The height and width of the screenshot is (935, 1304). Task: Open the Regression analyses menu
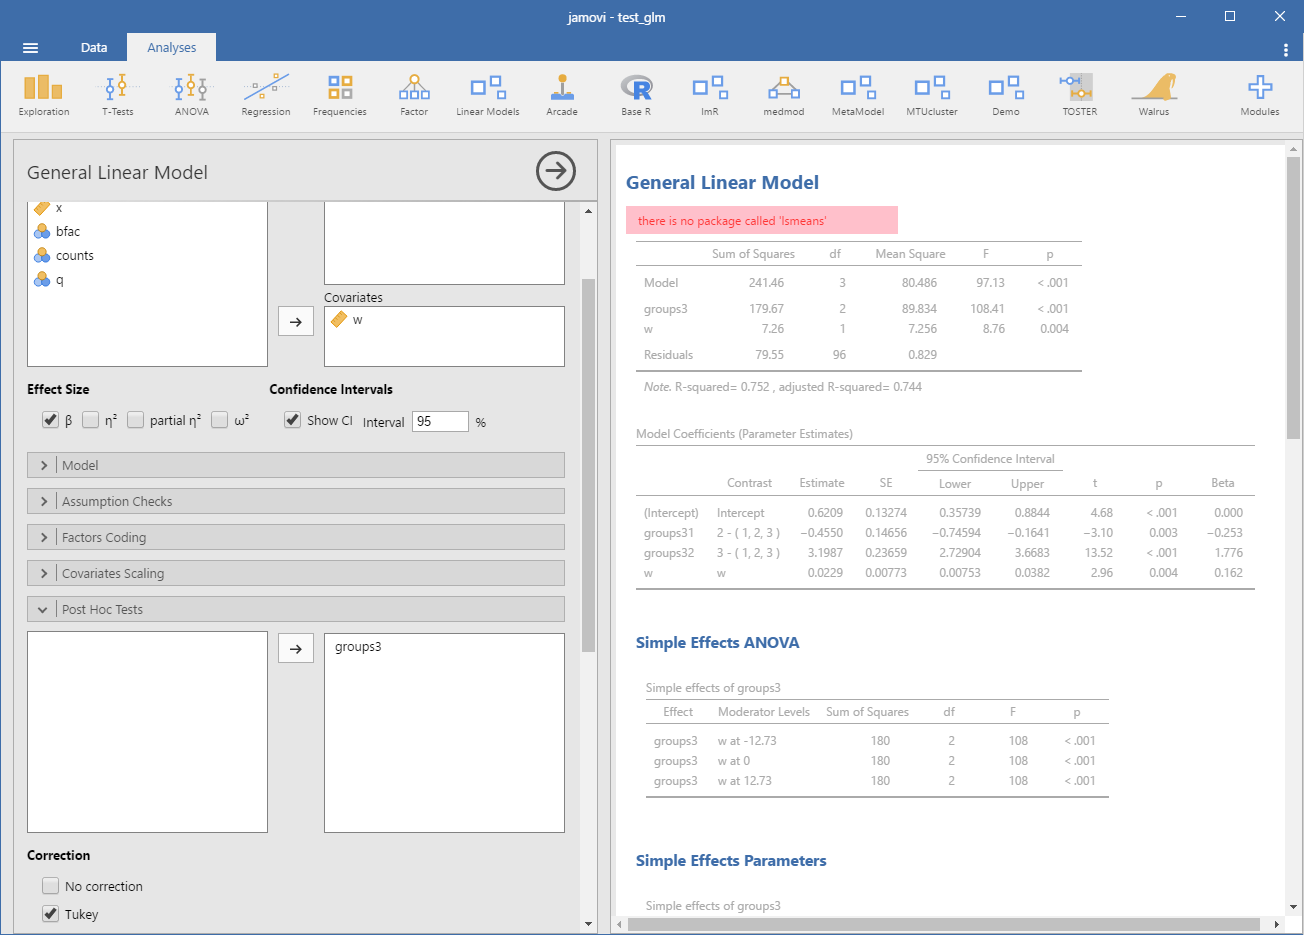[x=266, y=95]
